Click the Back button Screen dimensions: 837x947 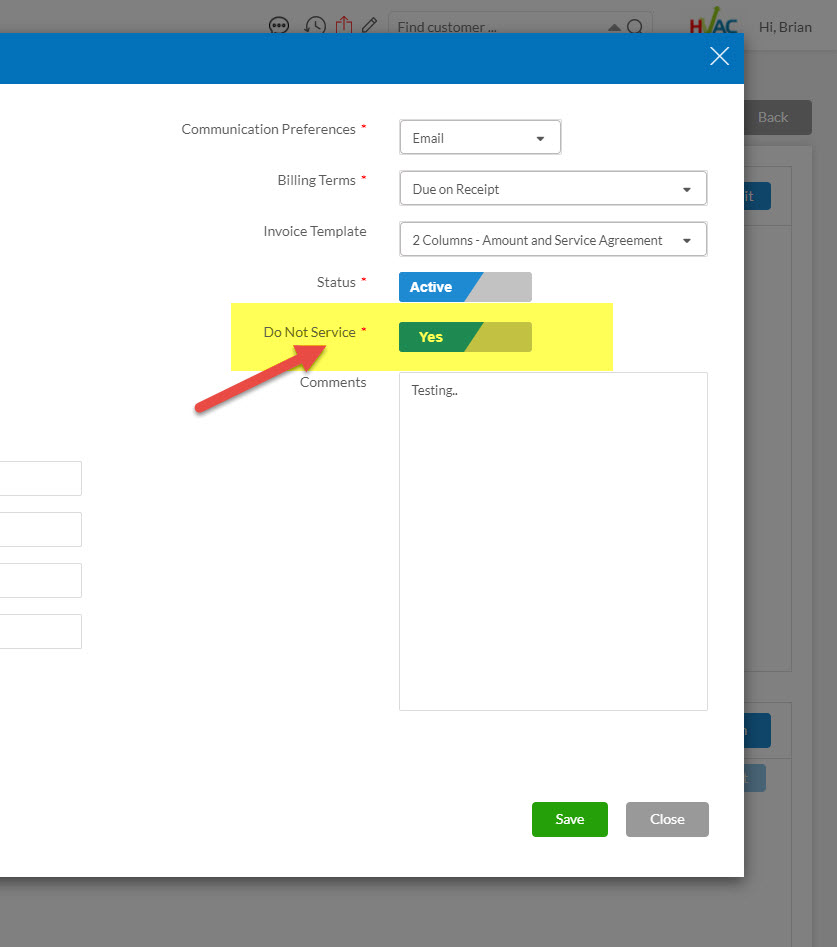point(776,117)
